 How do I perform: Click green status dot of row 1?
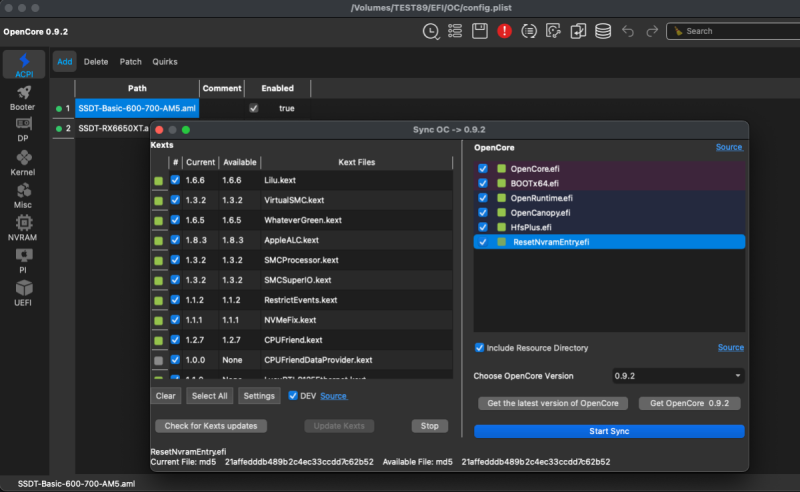point(59,109)
